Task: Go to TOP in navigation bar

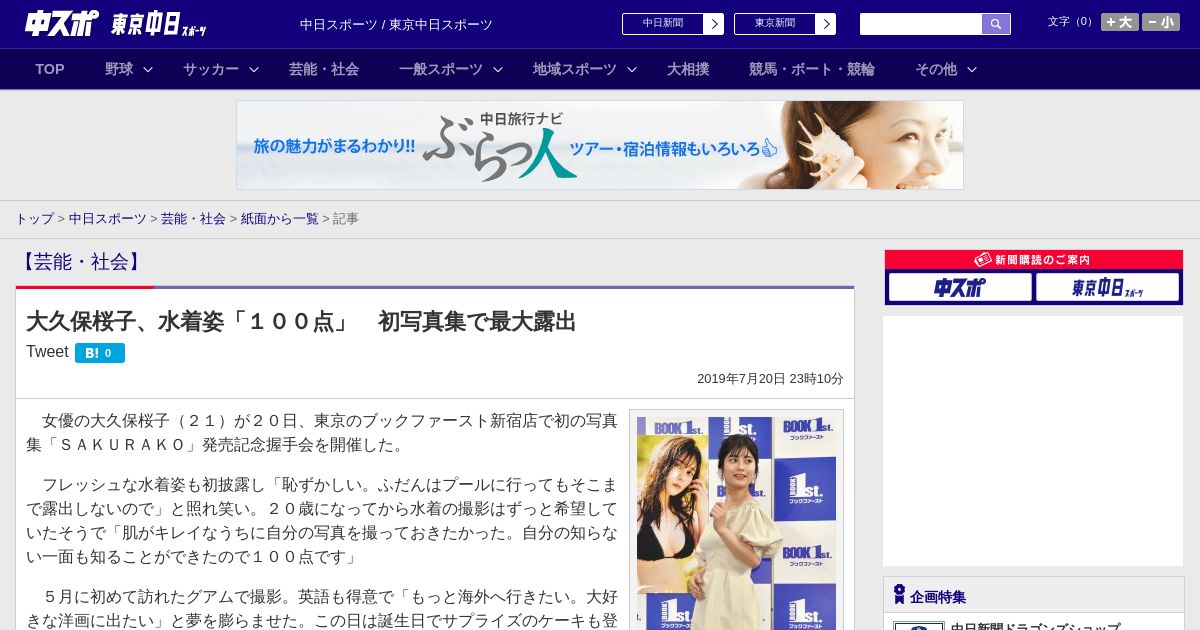Action: point(50,69)
